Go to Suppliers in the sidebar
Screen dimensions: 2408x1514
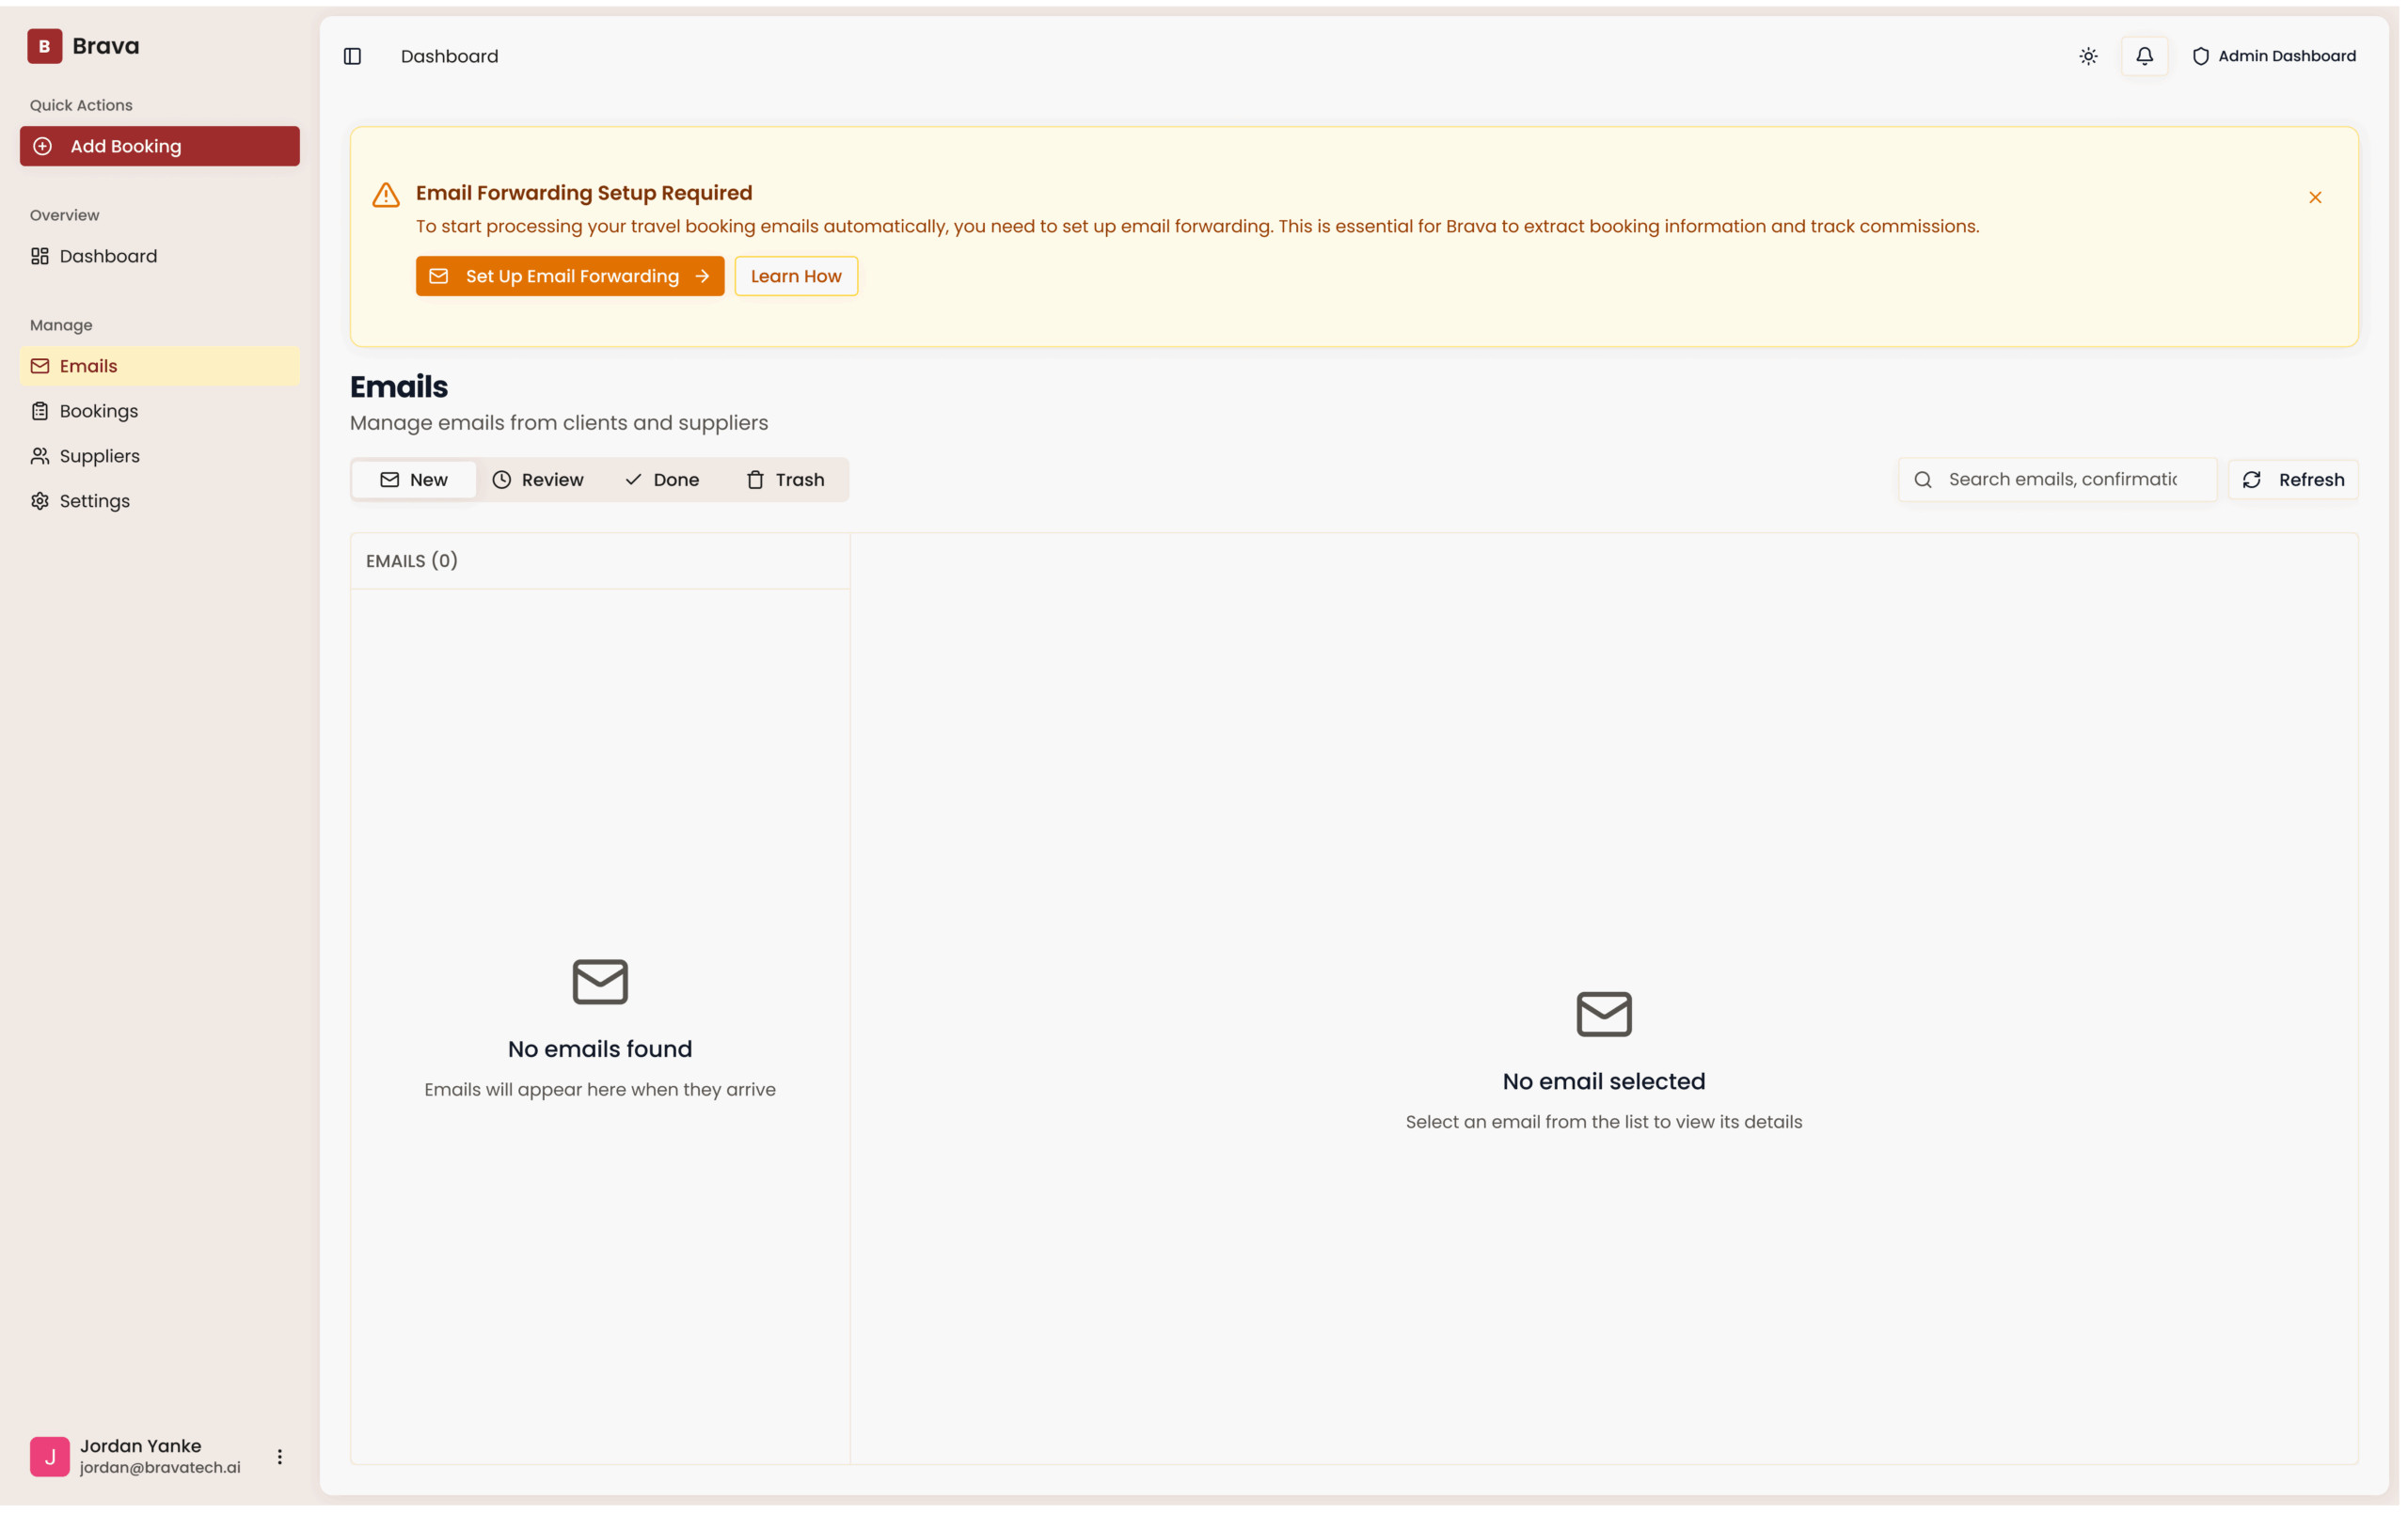[99, 456]
